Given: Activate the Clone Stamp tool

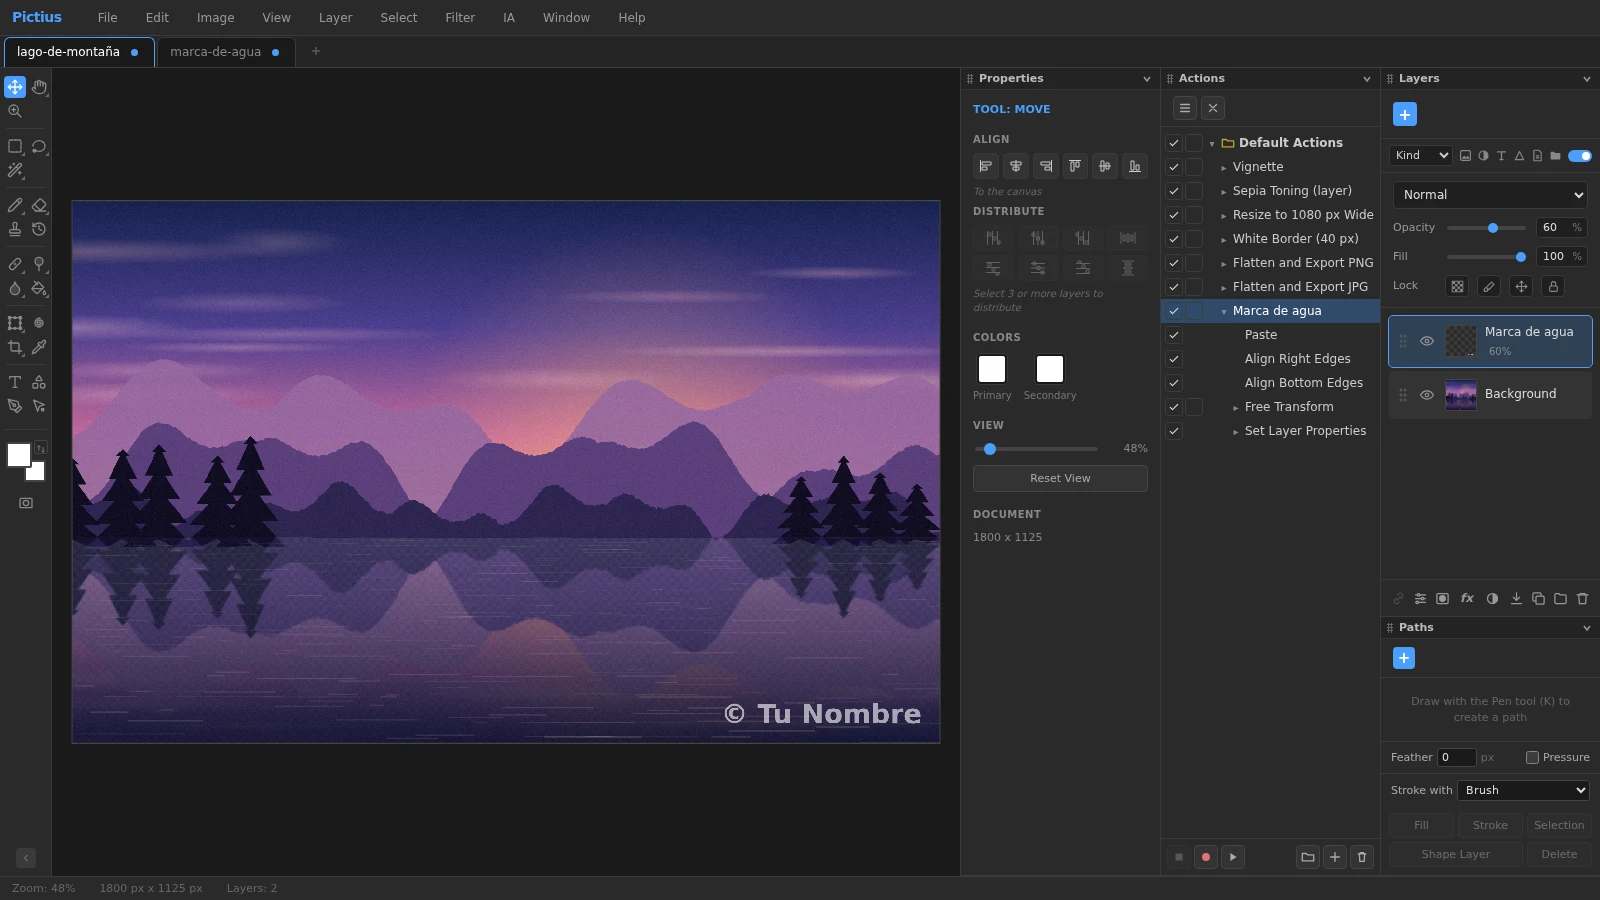Looking at the screenshot, I should [x=15, y=229].
